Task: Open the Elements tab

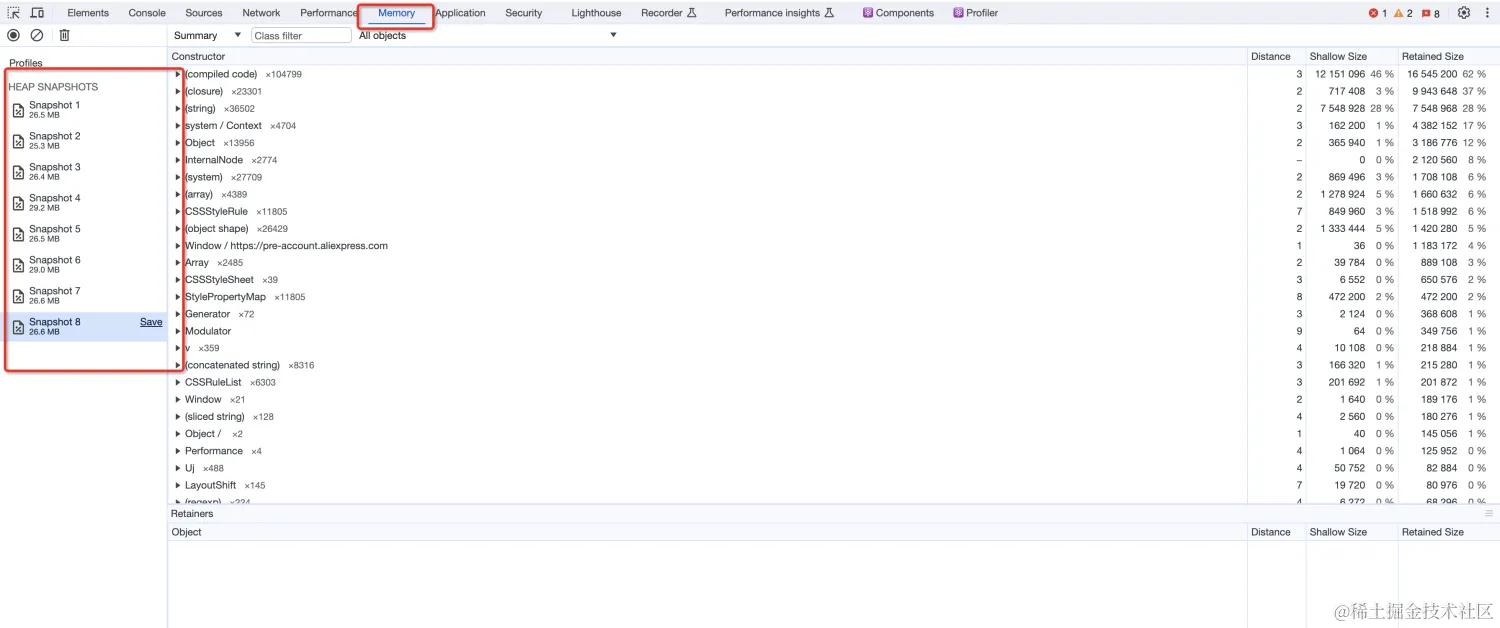Action: [88, 13]
